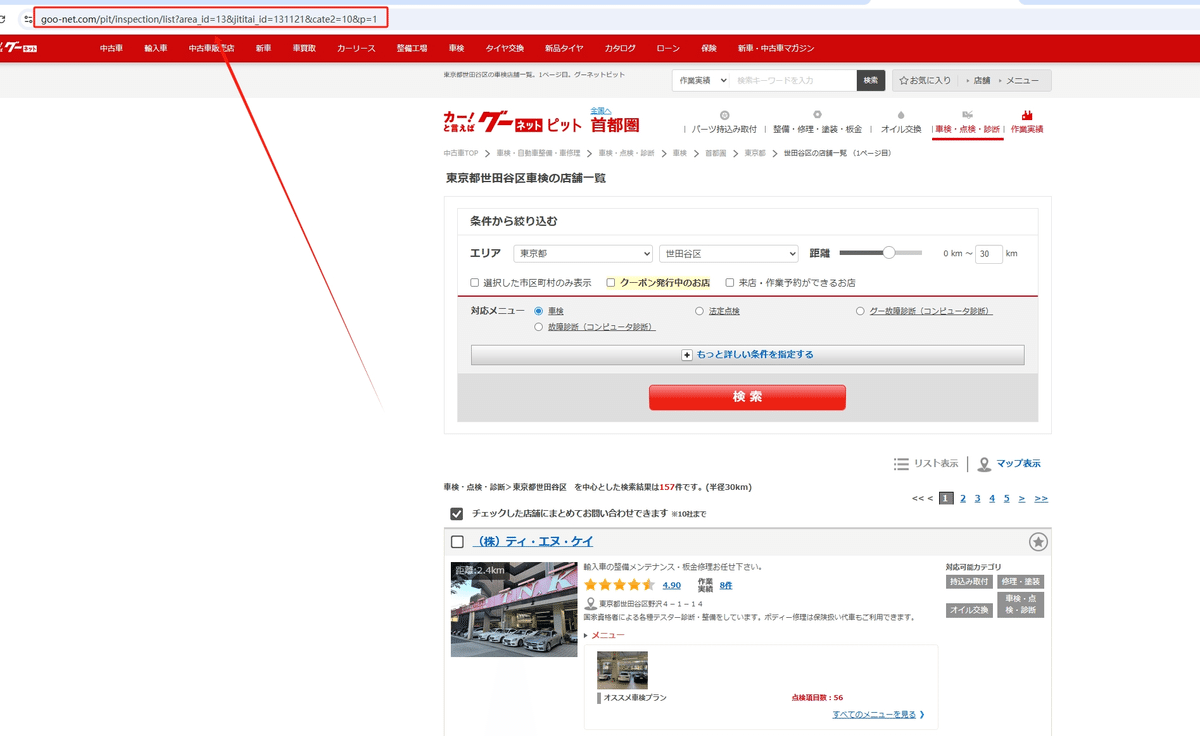Open the 世田谷区 city dropdown
The height and width of the screenshot is (736, 1200).
[729, 254]
